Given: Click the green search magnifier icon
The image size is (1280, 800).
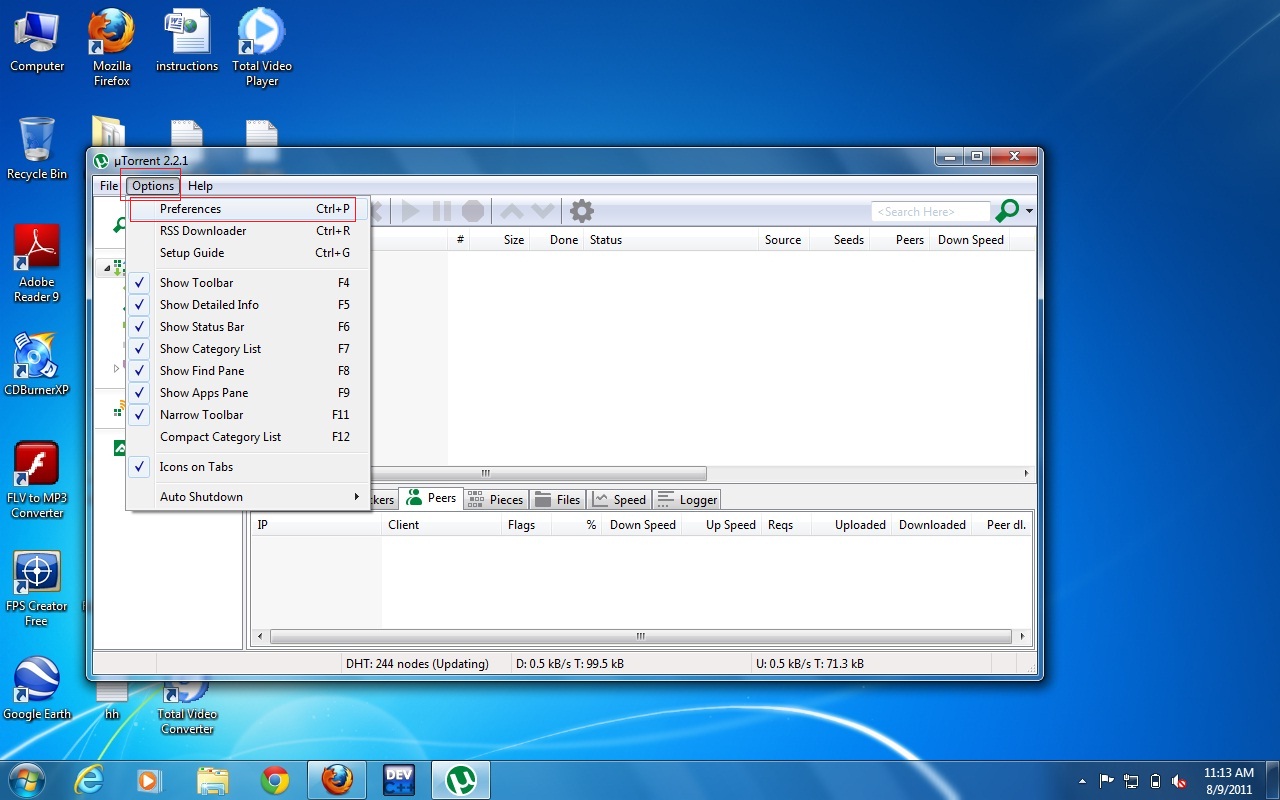Looking at the screenshot, I should pyautogui.click(x=1007, y=211).
